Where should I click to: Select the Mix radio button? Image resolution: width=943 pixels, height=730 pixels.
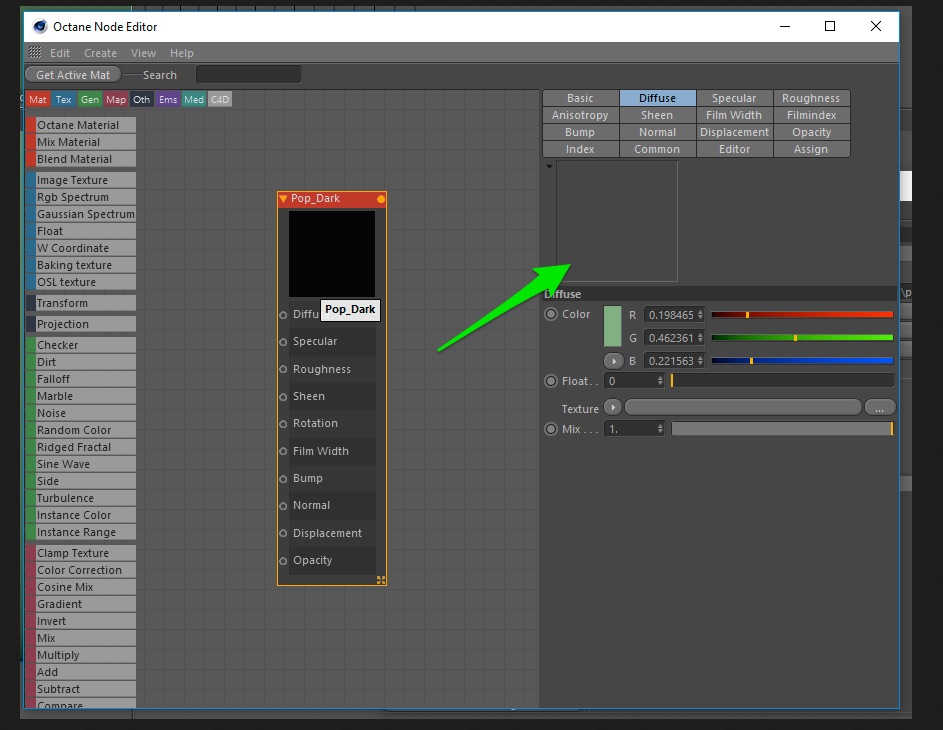click(x=551, y=429)
